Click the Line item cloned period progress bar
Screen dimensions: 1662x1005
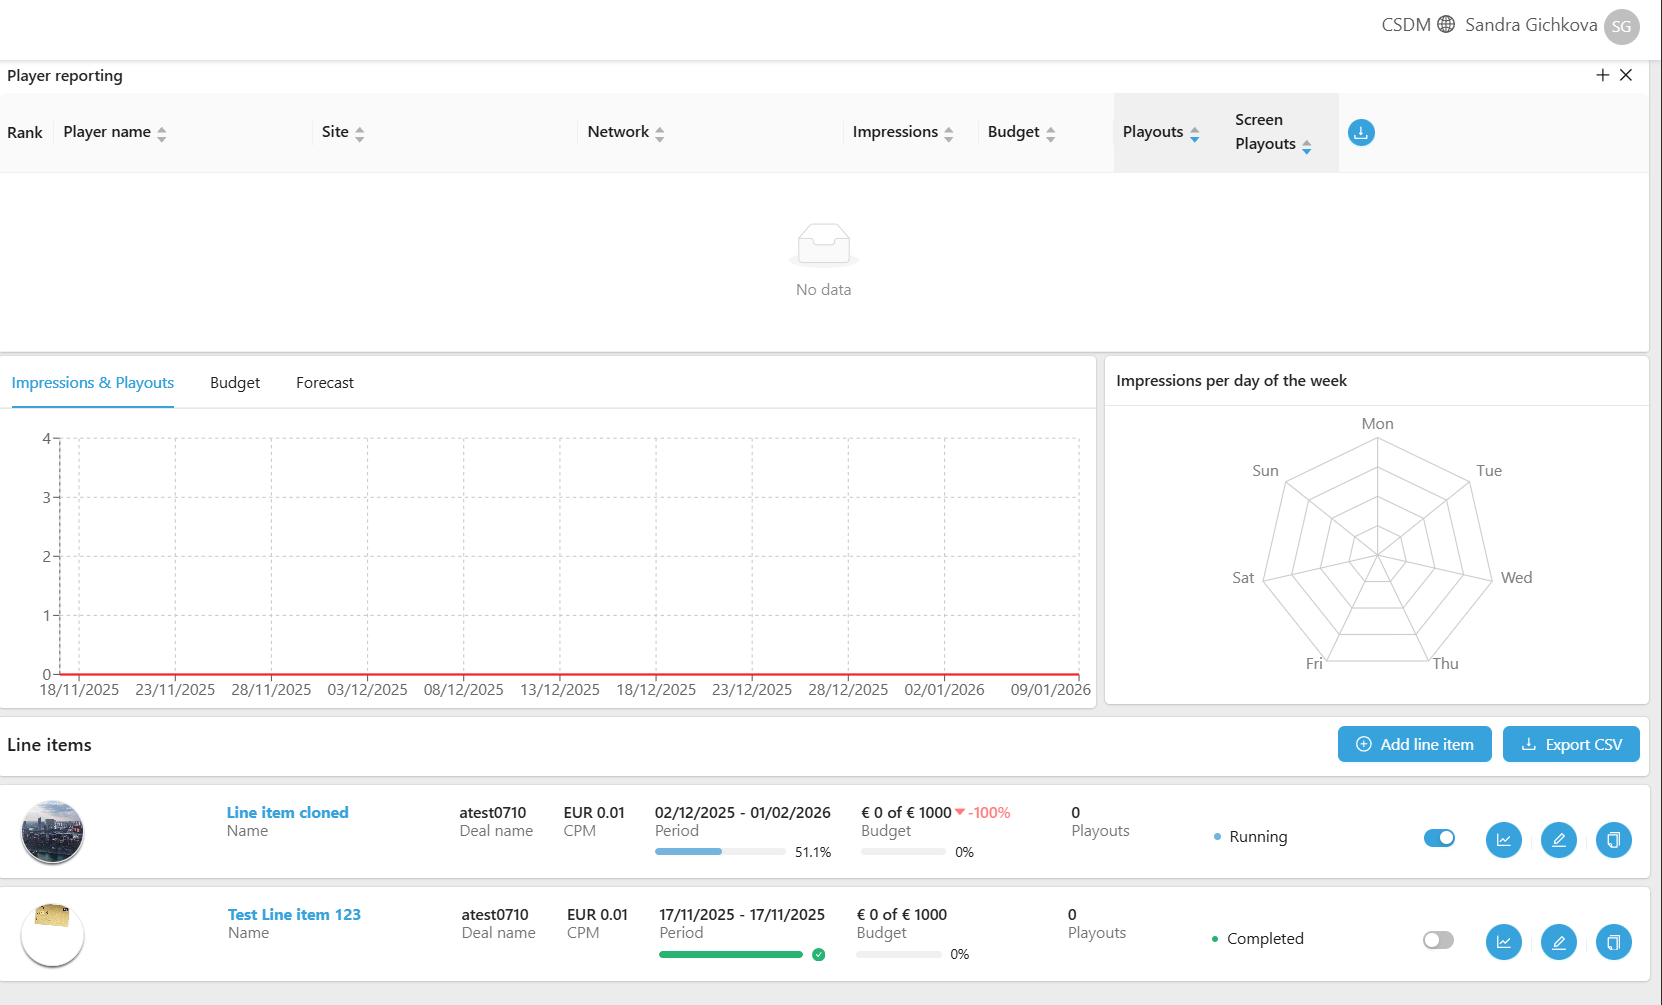click(x=720, y=852)
